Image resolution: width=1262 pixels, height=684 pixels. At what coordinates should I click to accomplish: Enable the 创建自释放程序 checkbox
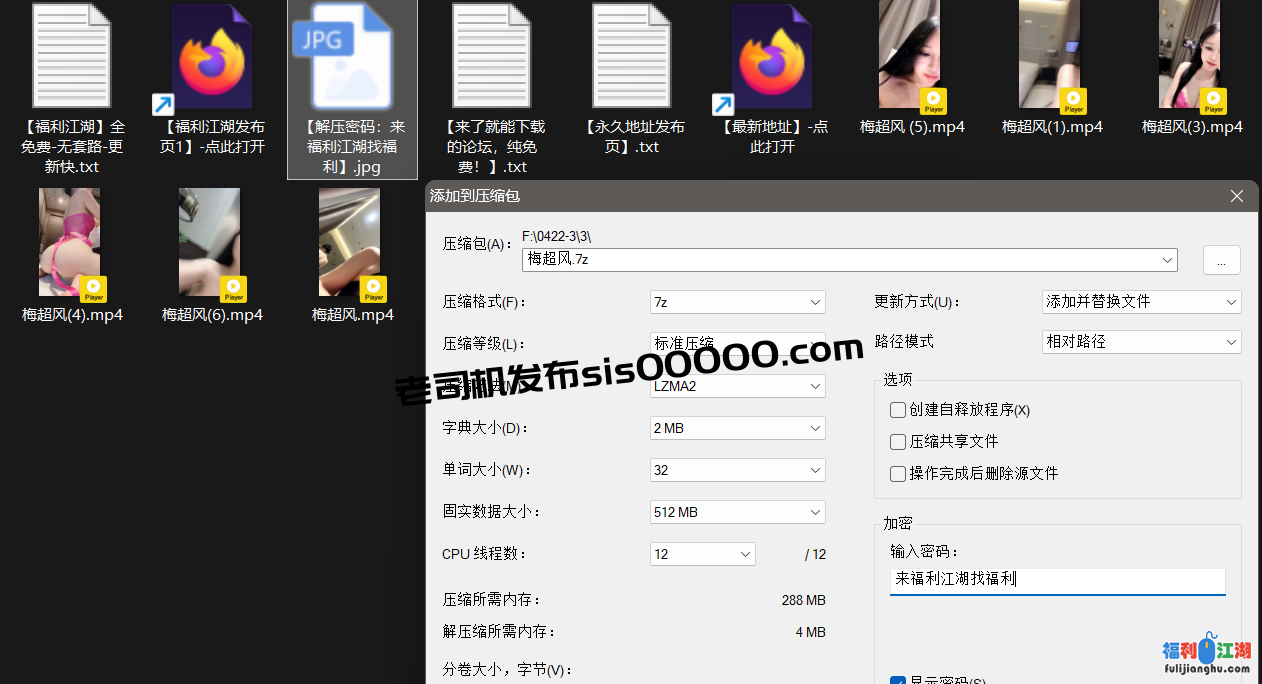click(898, 410)
